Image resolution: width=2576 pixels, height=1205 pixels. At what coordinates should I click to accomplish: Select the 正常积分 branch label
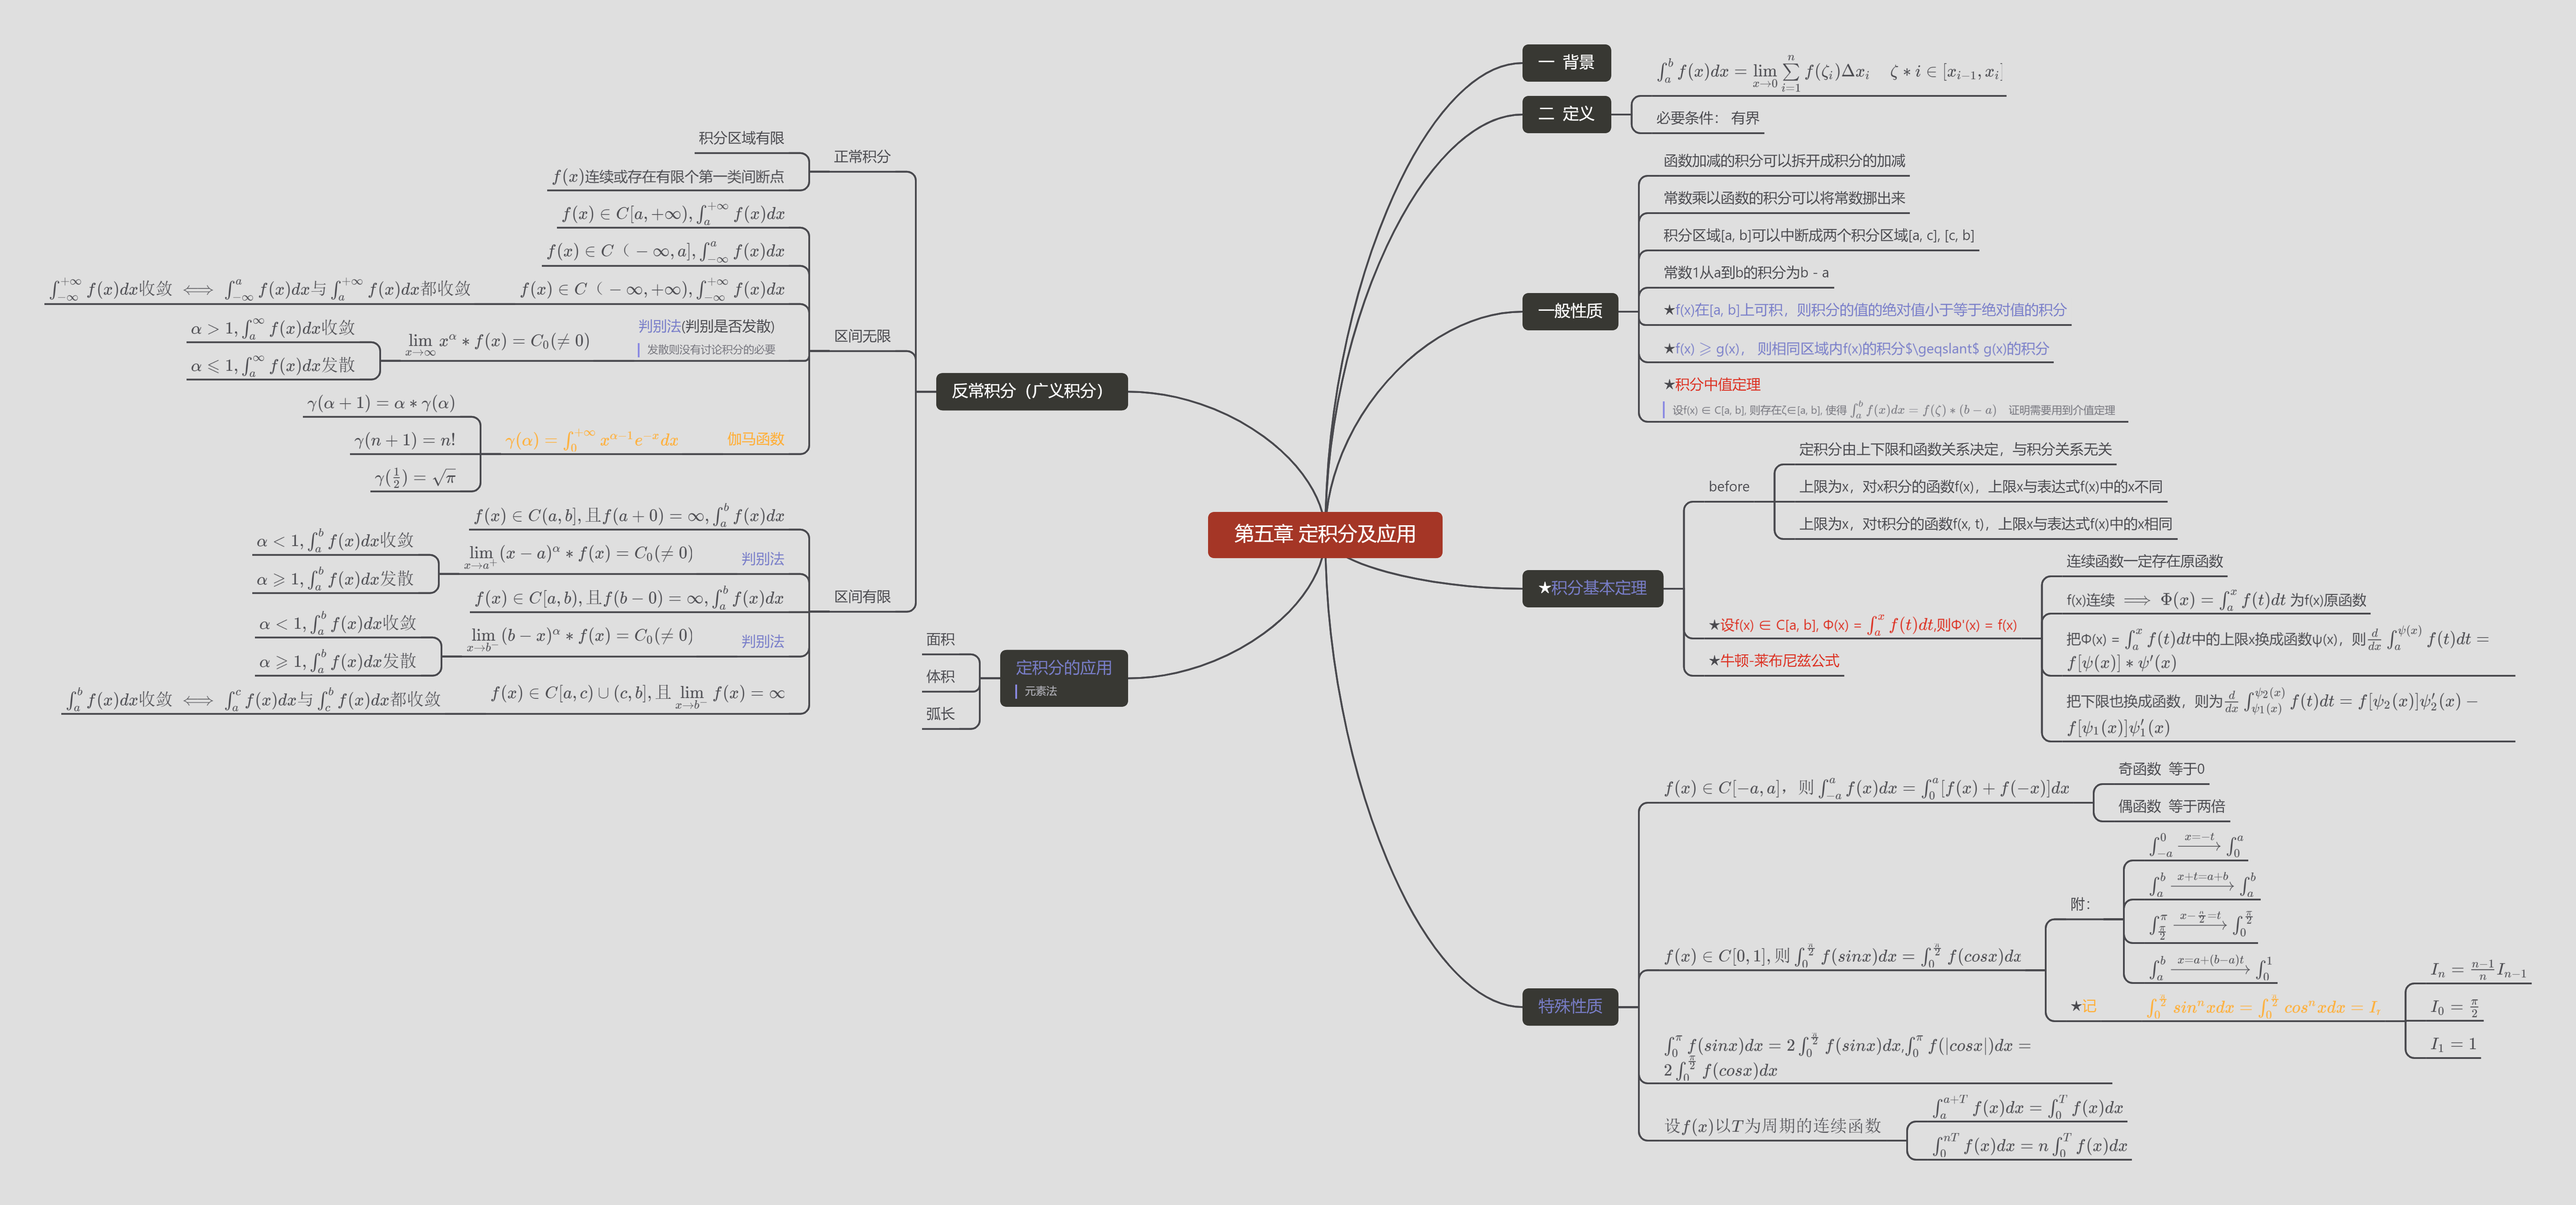click(862, 157)
